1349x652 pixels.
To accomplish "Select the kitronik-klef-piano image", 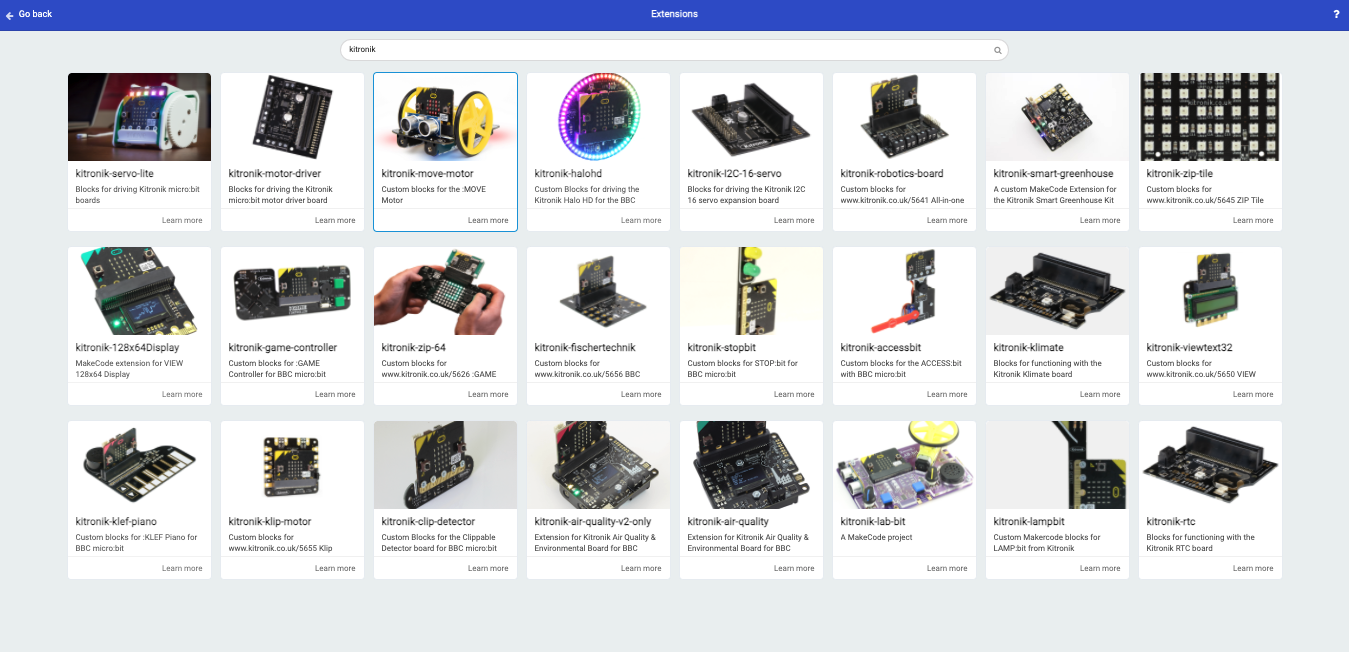I will coord(140,465).
